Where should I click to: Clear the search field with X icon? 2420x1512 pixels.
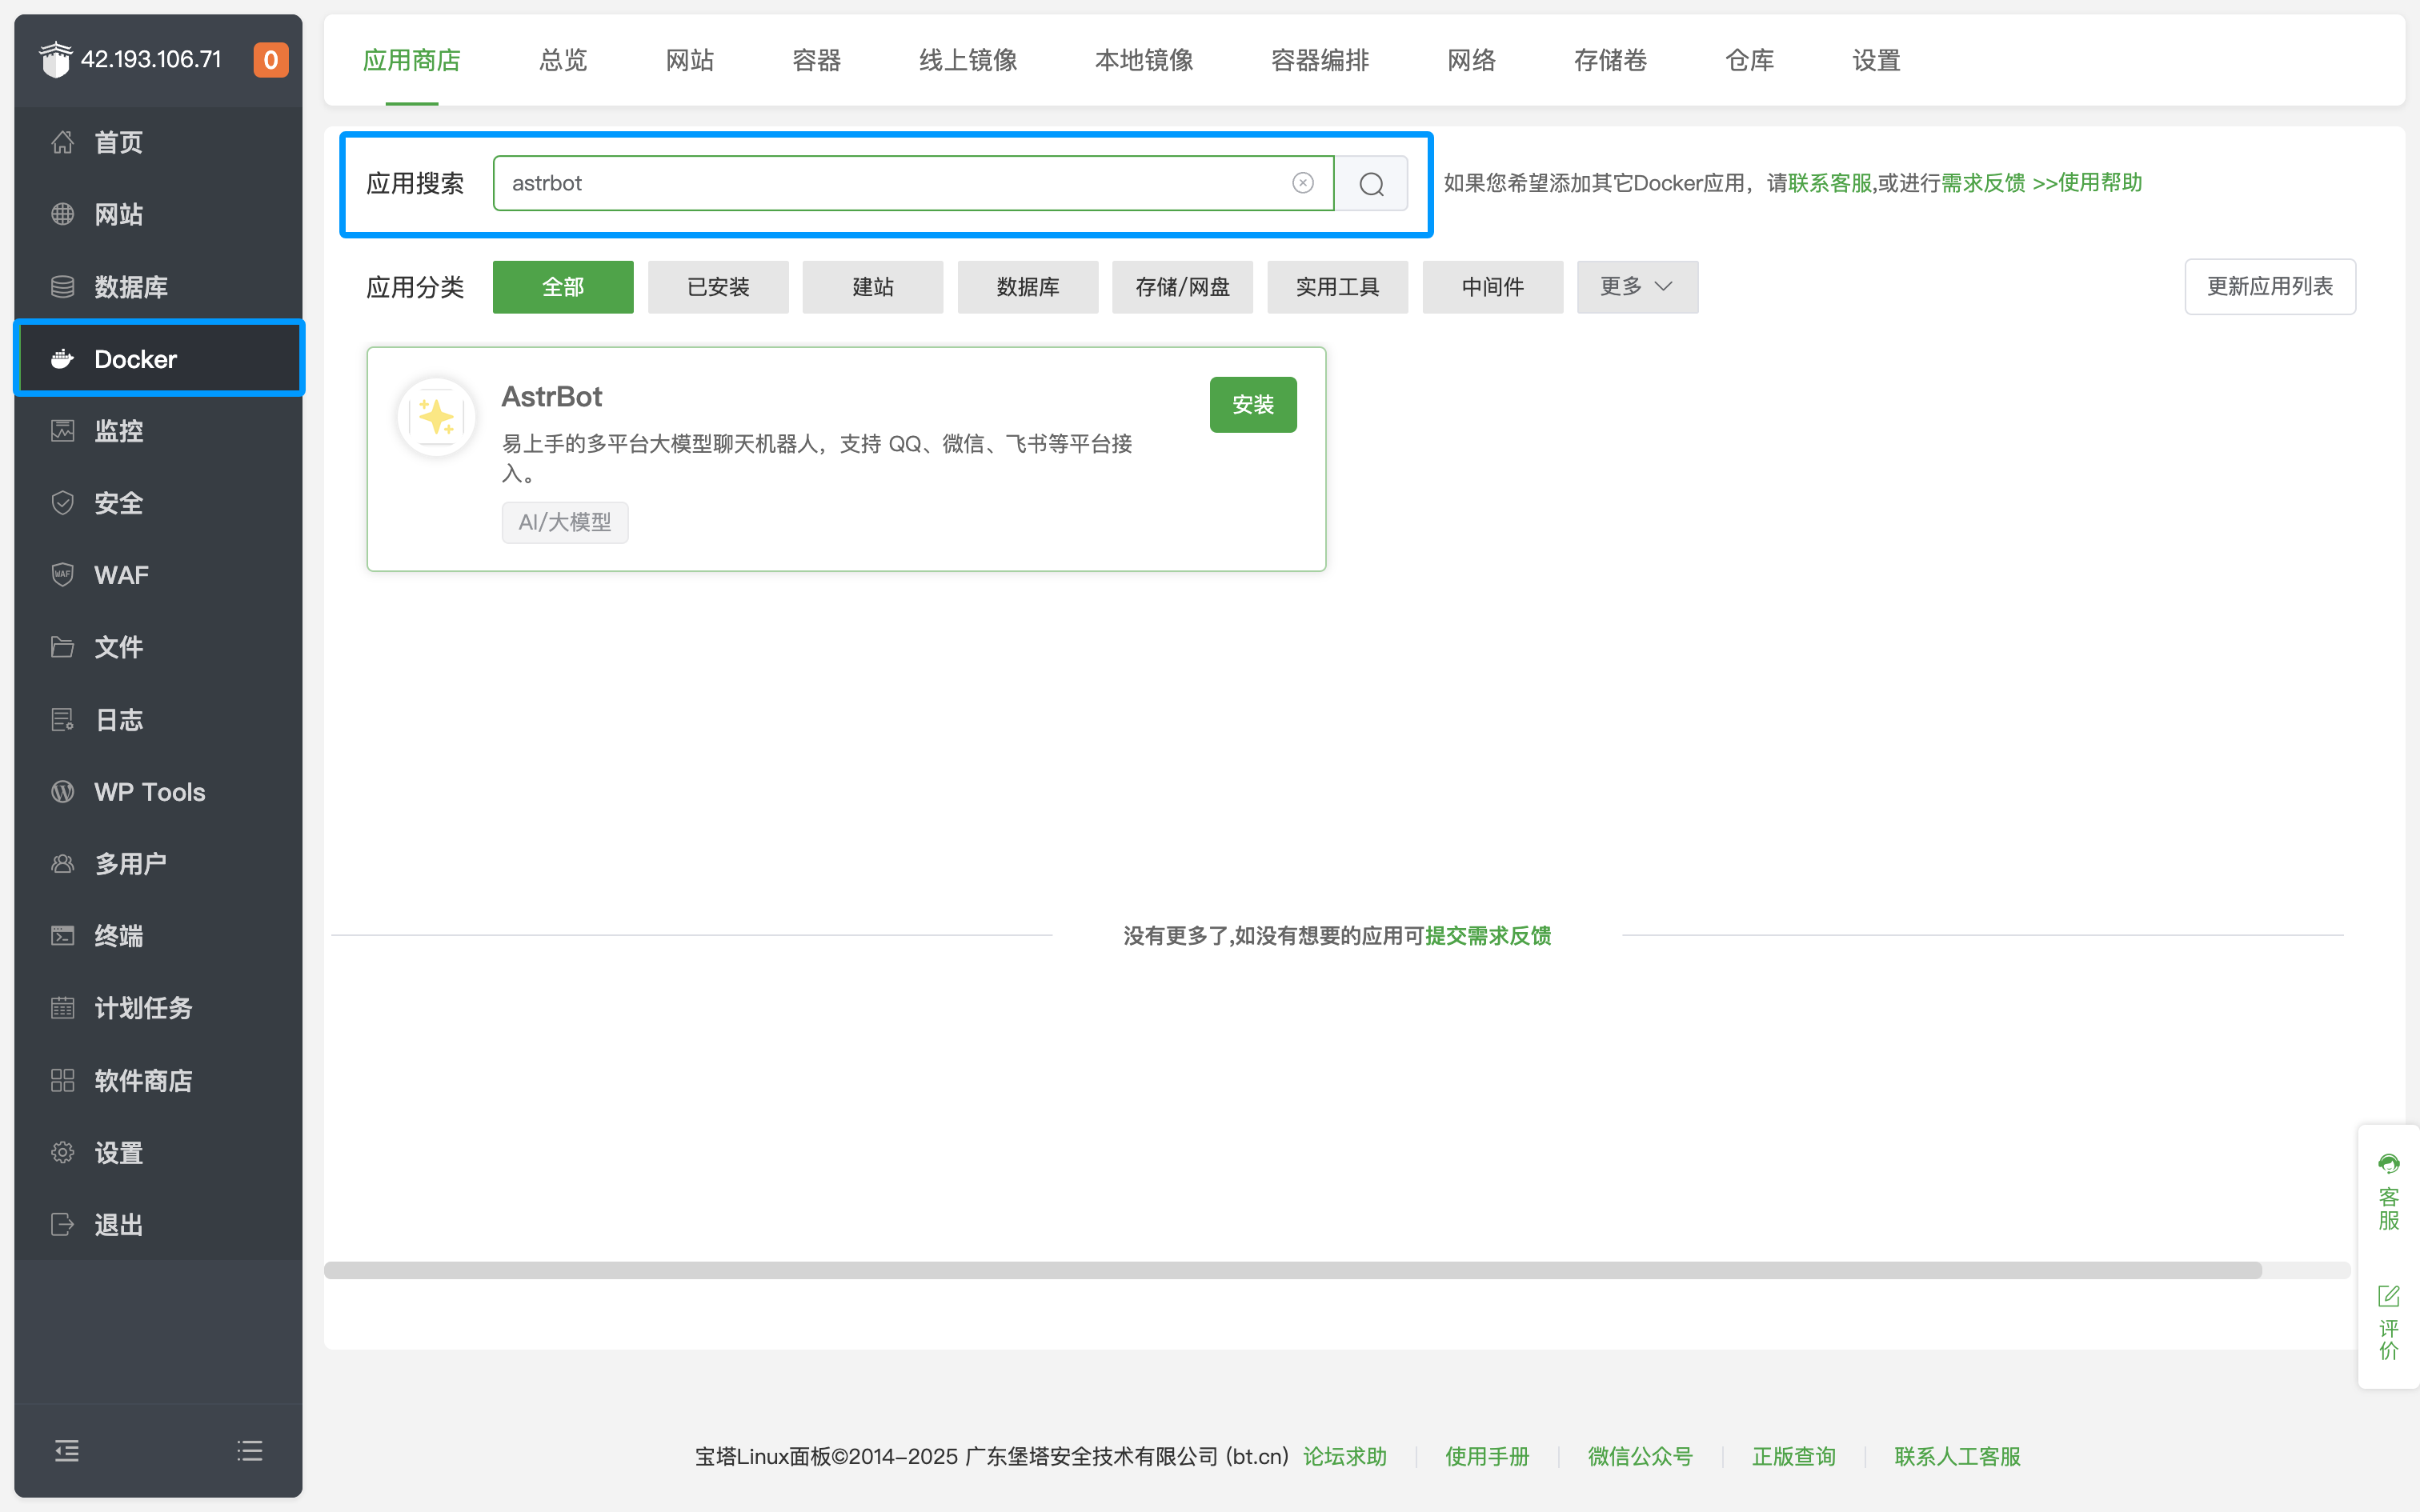pos(1302,183)
